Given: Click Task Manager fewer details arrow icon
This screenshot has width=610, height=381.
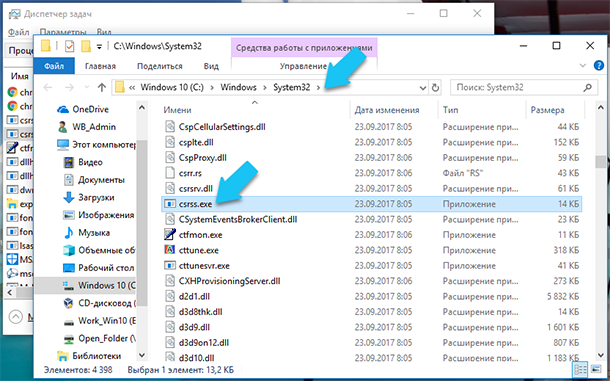Looking at the screenshot, I should click(x=16, y=316).
